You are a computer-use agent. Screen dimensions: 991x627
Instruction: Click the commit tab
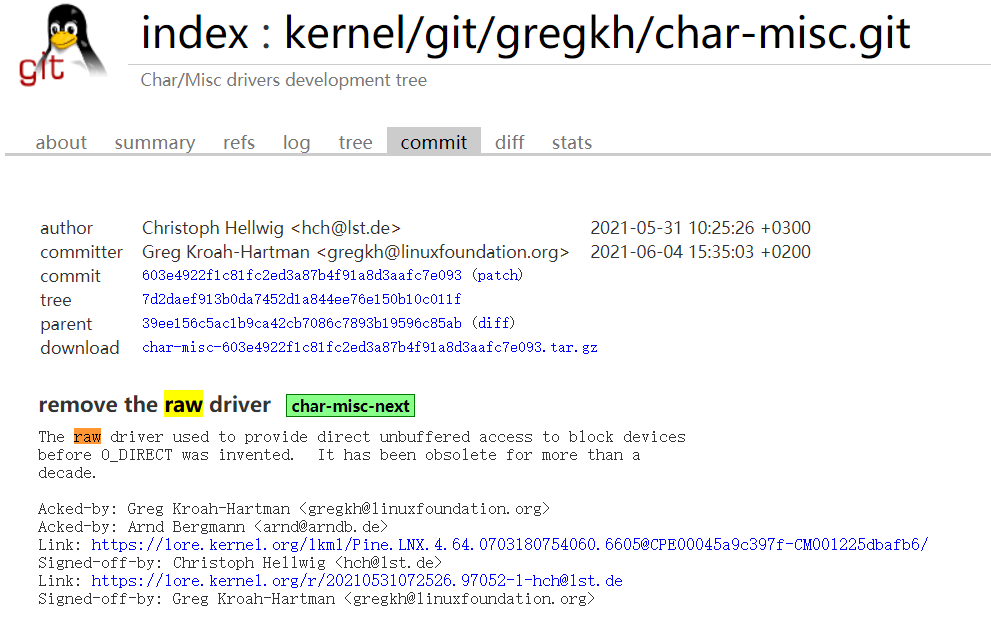pyautogui.click(x=433, y=142)
